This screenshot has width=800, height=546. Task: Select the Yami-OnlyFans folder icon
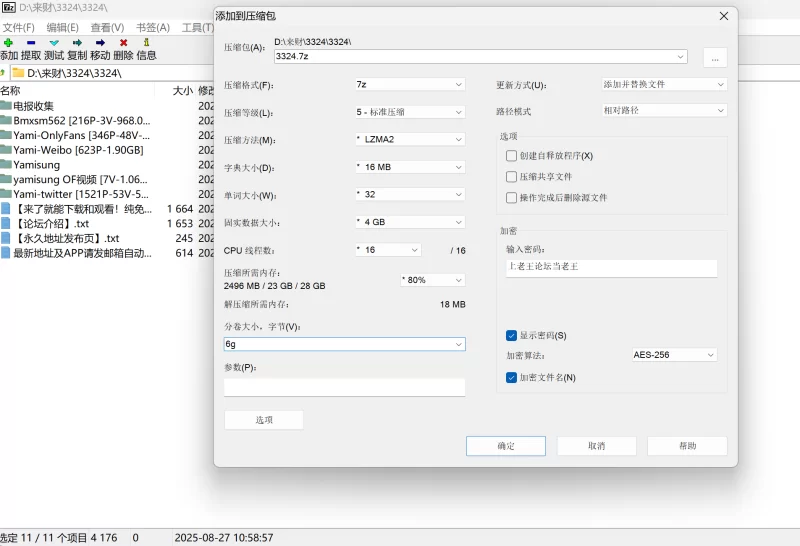click(x=6, y=135)
